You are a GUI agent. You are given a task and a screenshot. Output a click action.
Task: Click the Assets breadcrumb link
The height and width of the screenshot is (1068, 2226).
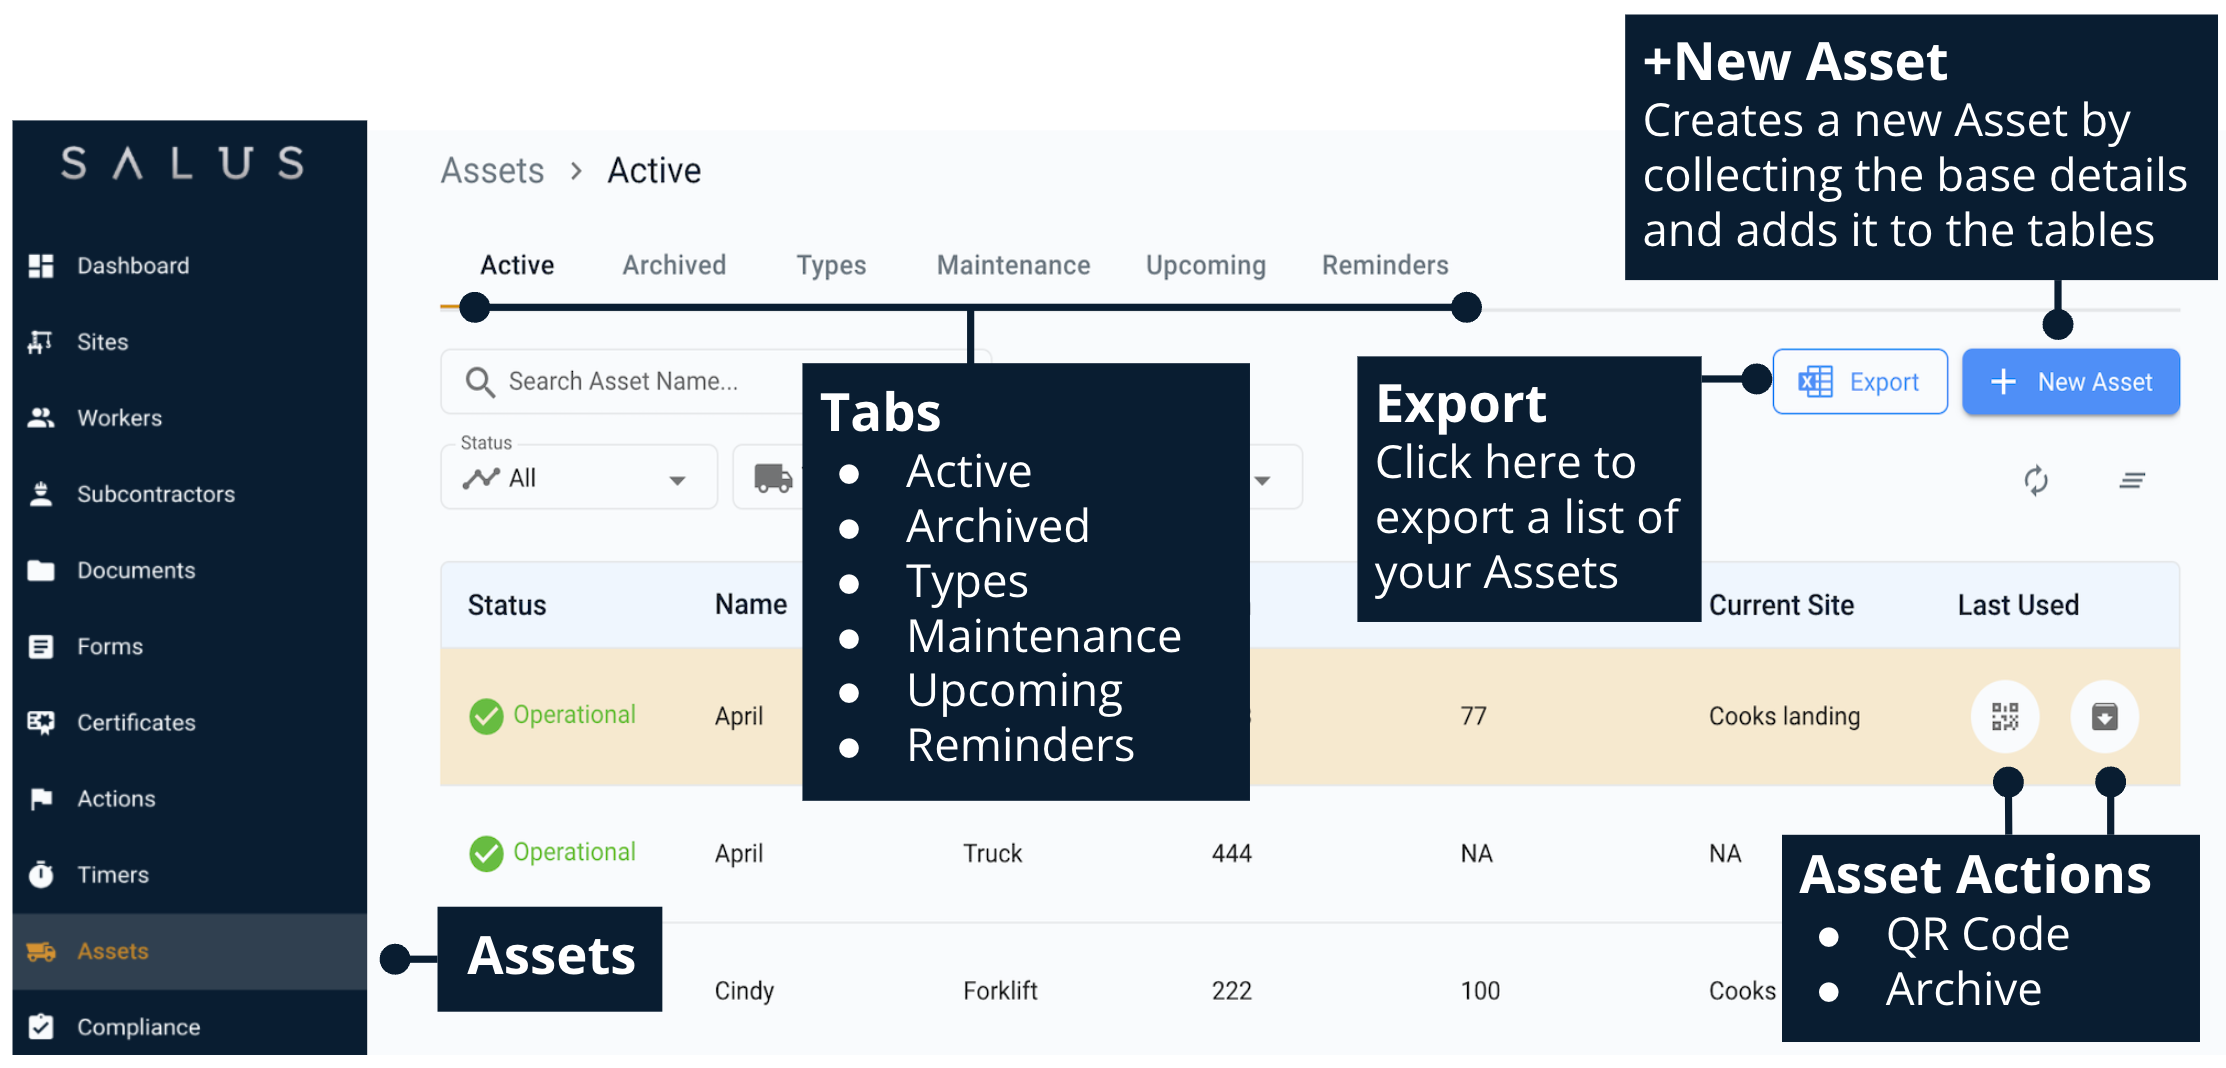click(492, 171)
